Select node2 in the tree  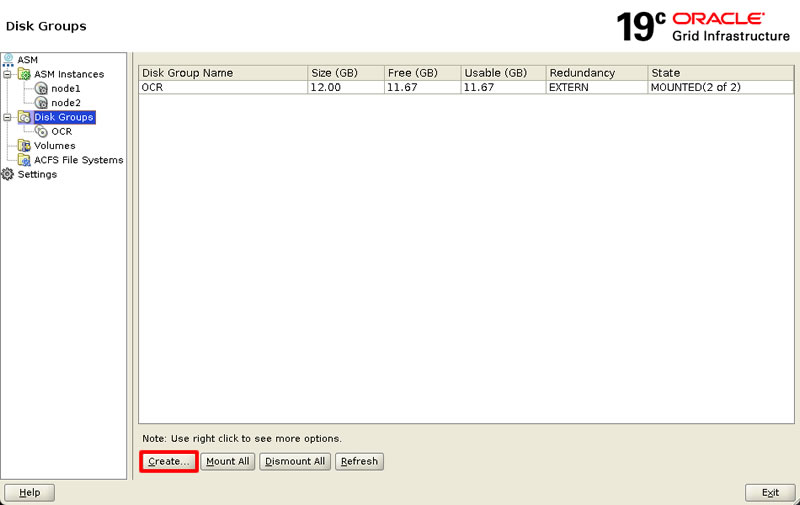[x=66, y=103]
